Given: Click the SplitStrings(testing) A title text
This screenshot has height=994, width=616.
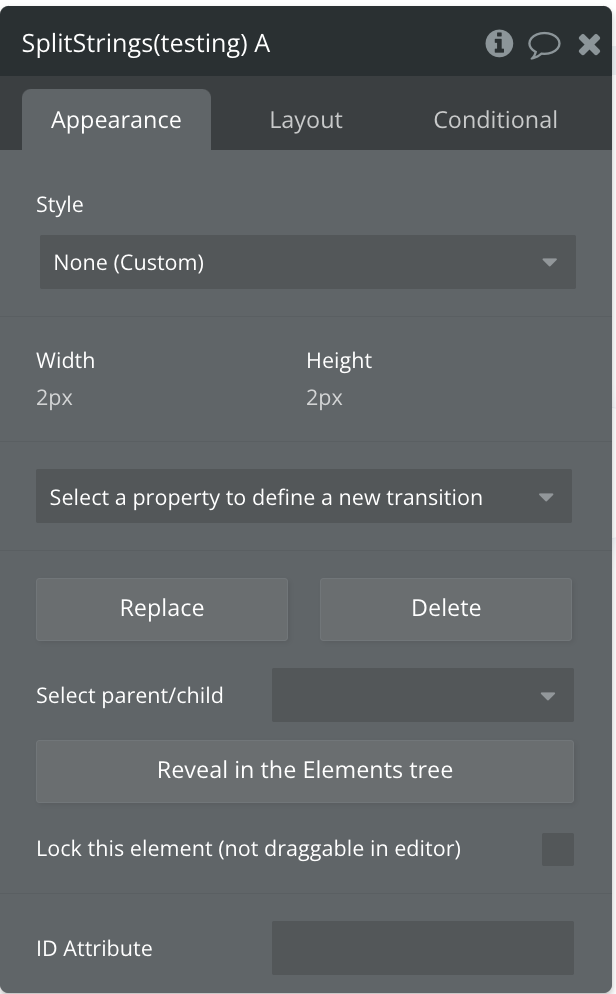Looking at the screenshot, I should (146, 44).
